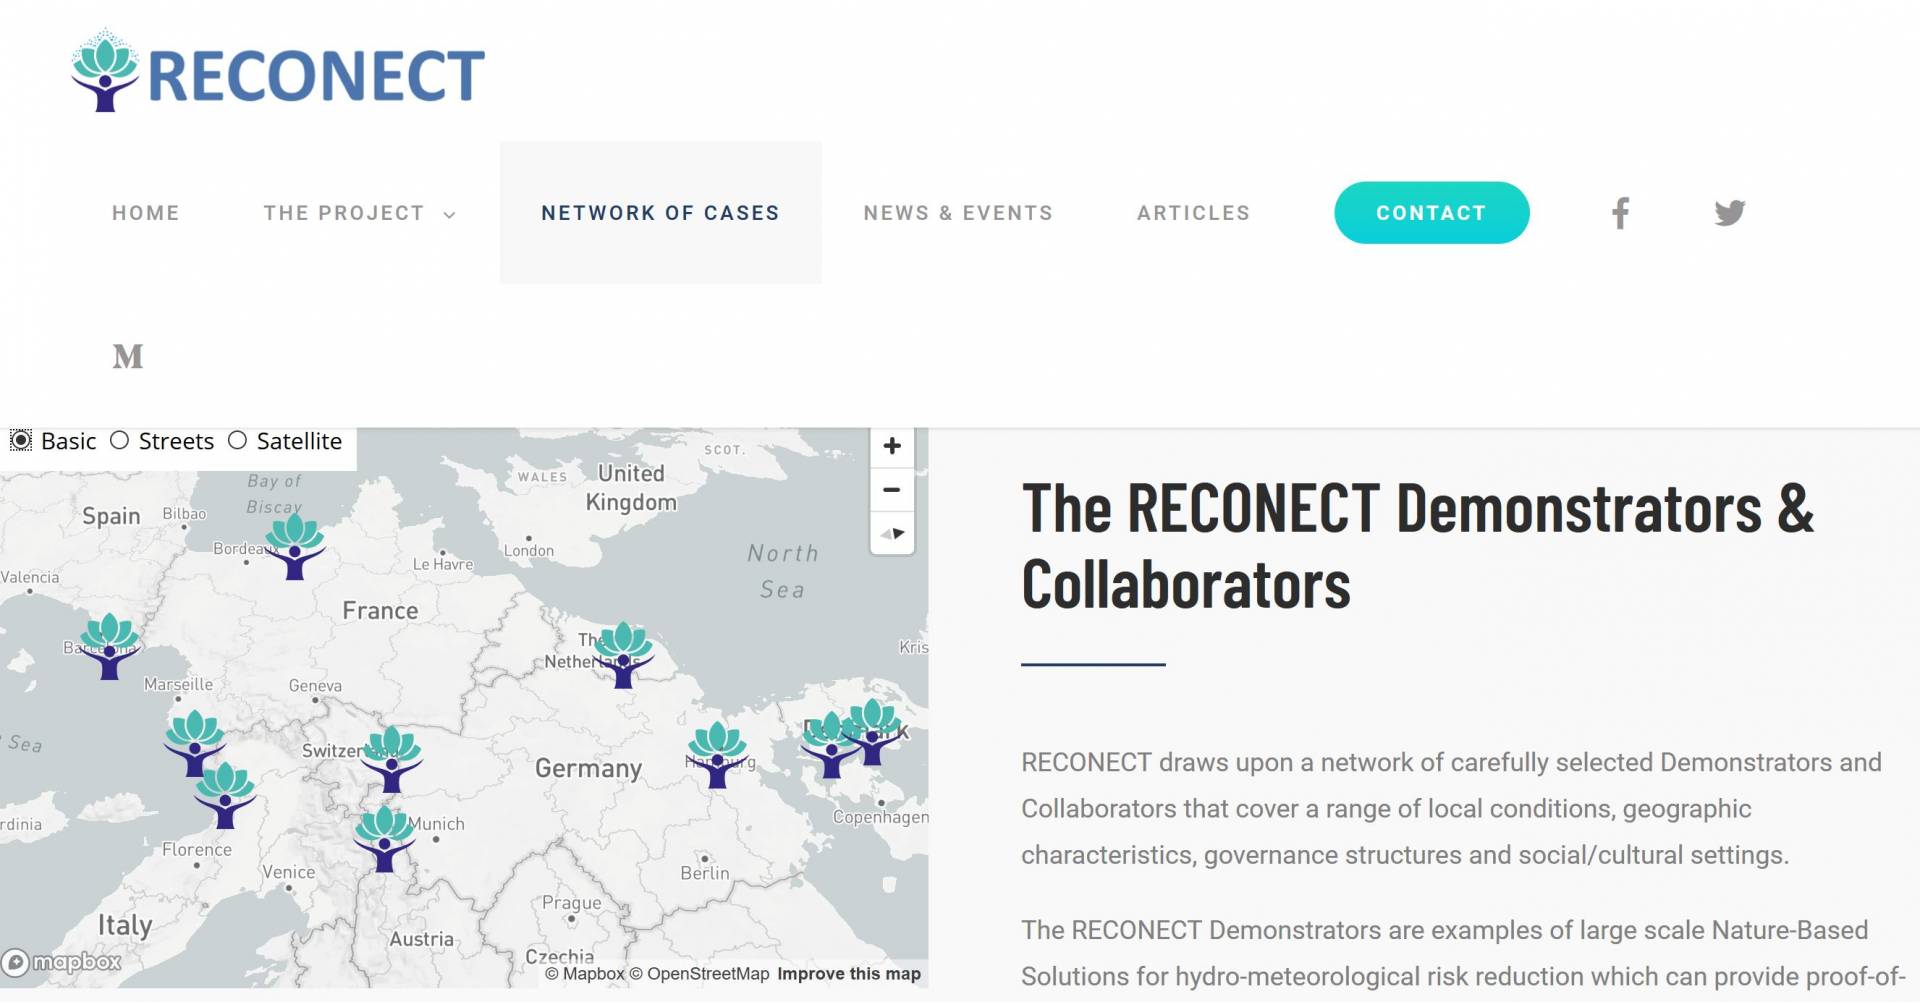The image size is (1920, 1002).
Task: Switch map to Streets style
Action: (x=120, y=441)
